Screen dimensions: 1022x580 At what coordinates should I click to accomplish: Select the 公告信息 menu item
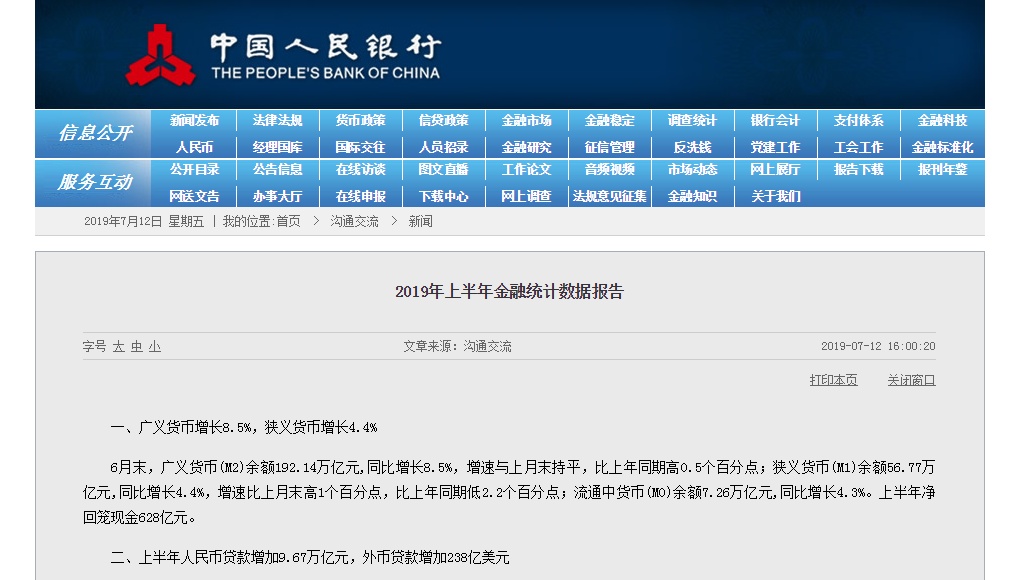278,169
